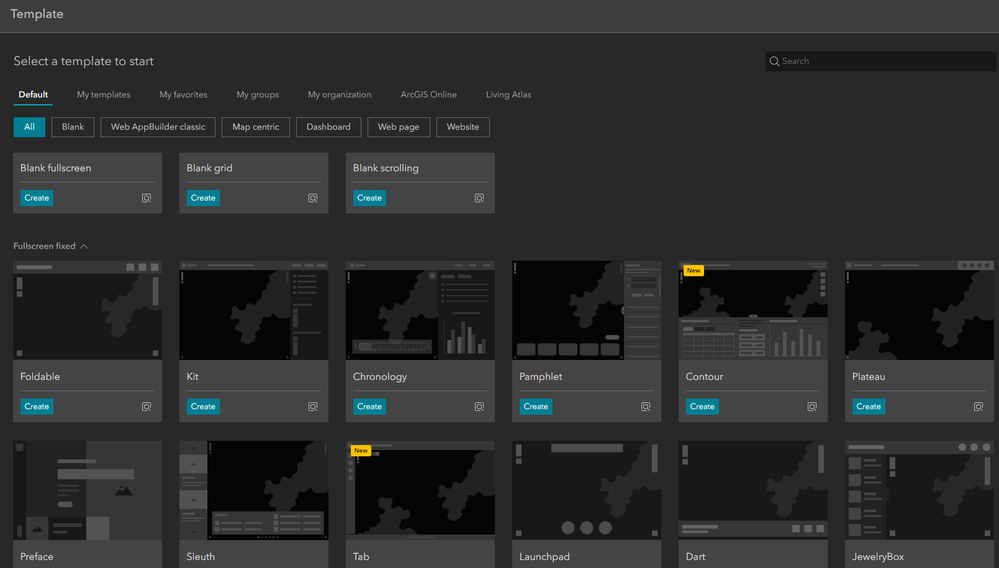Open the Living Atlas tab
The image size is (999, 568).
[508, 94]
